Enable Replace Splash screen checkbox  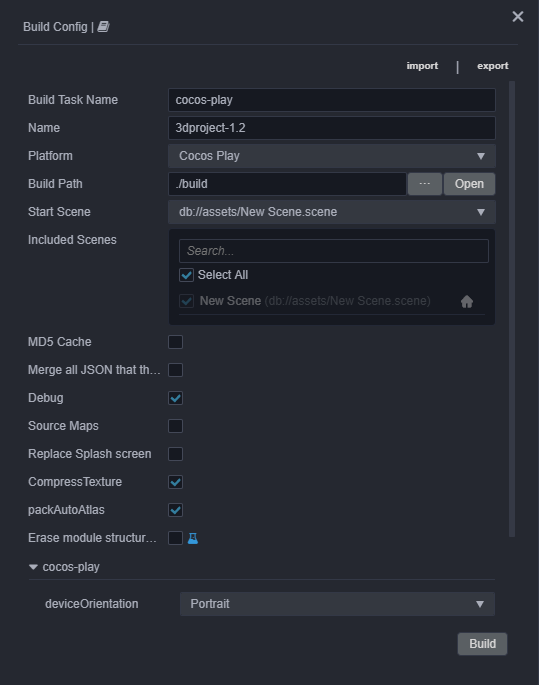(176, 454)
